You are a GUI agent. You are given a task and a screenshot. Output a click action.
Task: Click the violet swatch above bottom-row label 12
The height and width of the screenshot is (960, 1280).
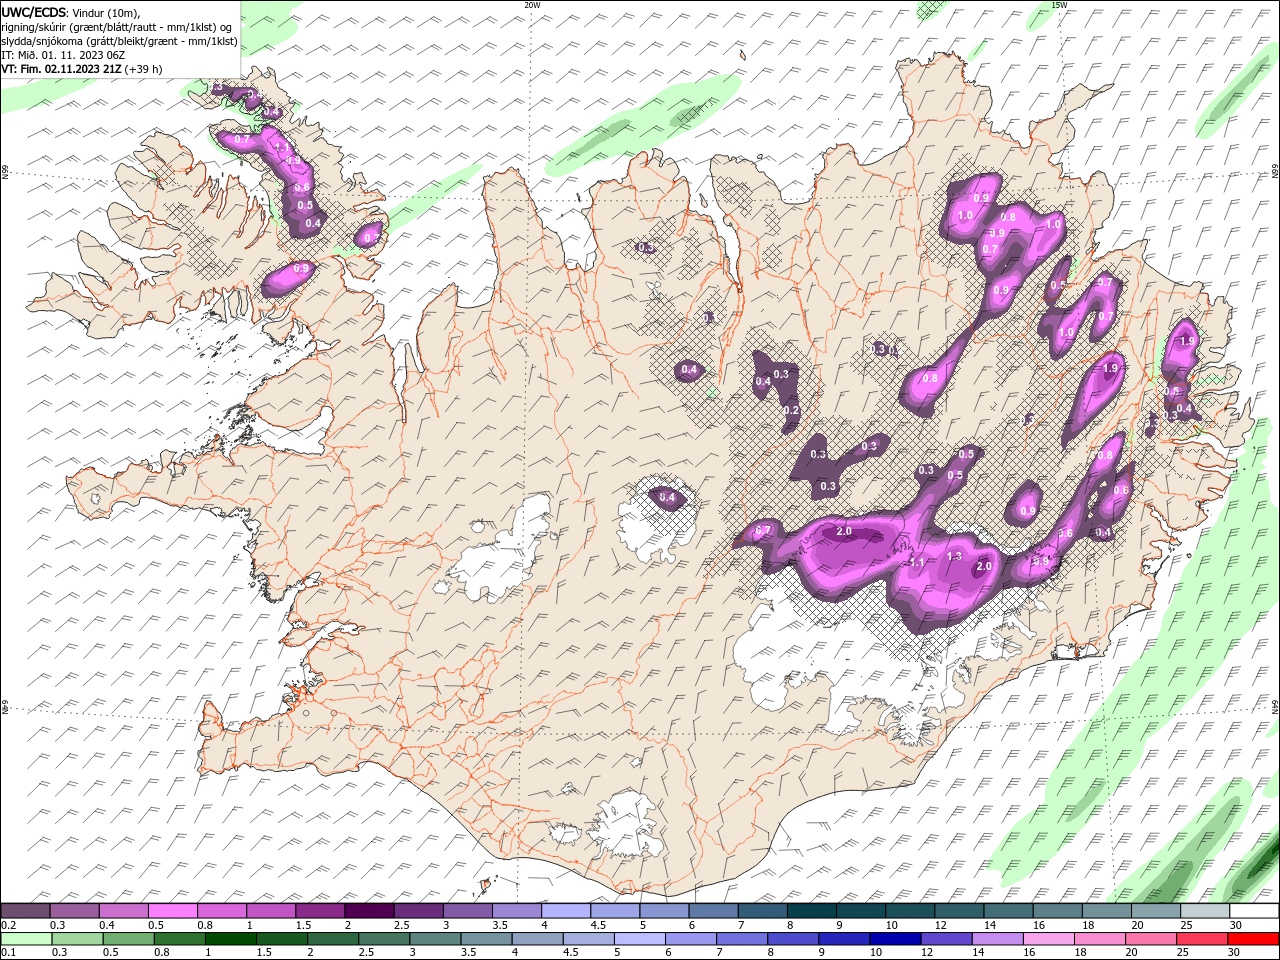pos(945,939)
